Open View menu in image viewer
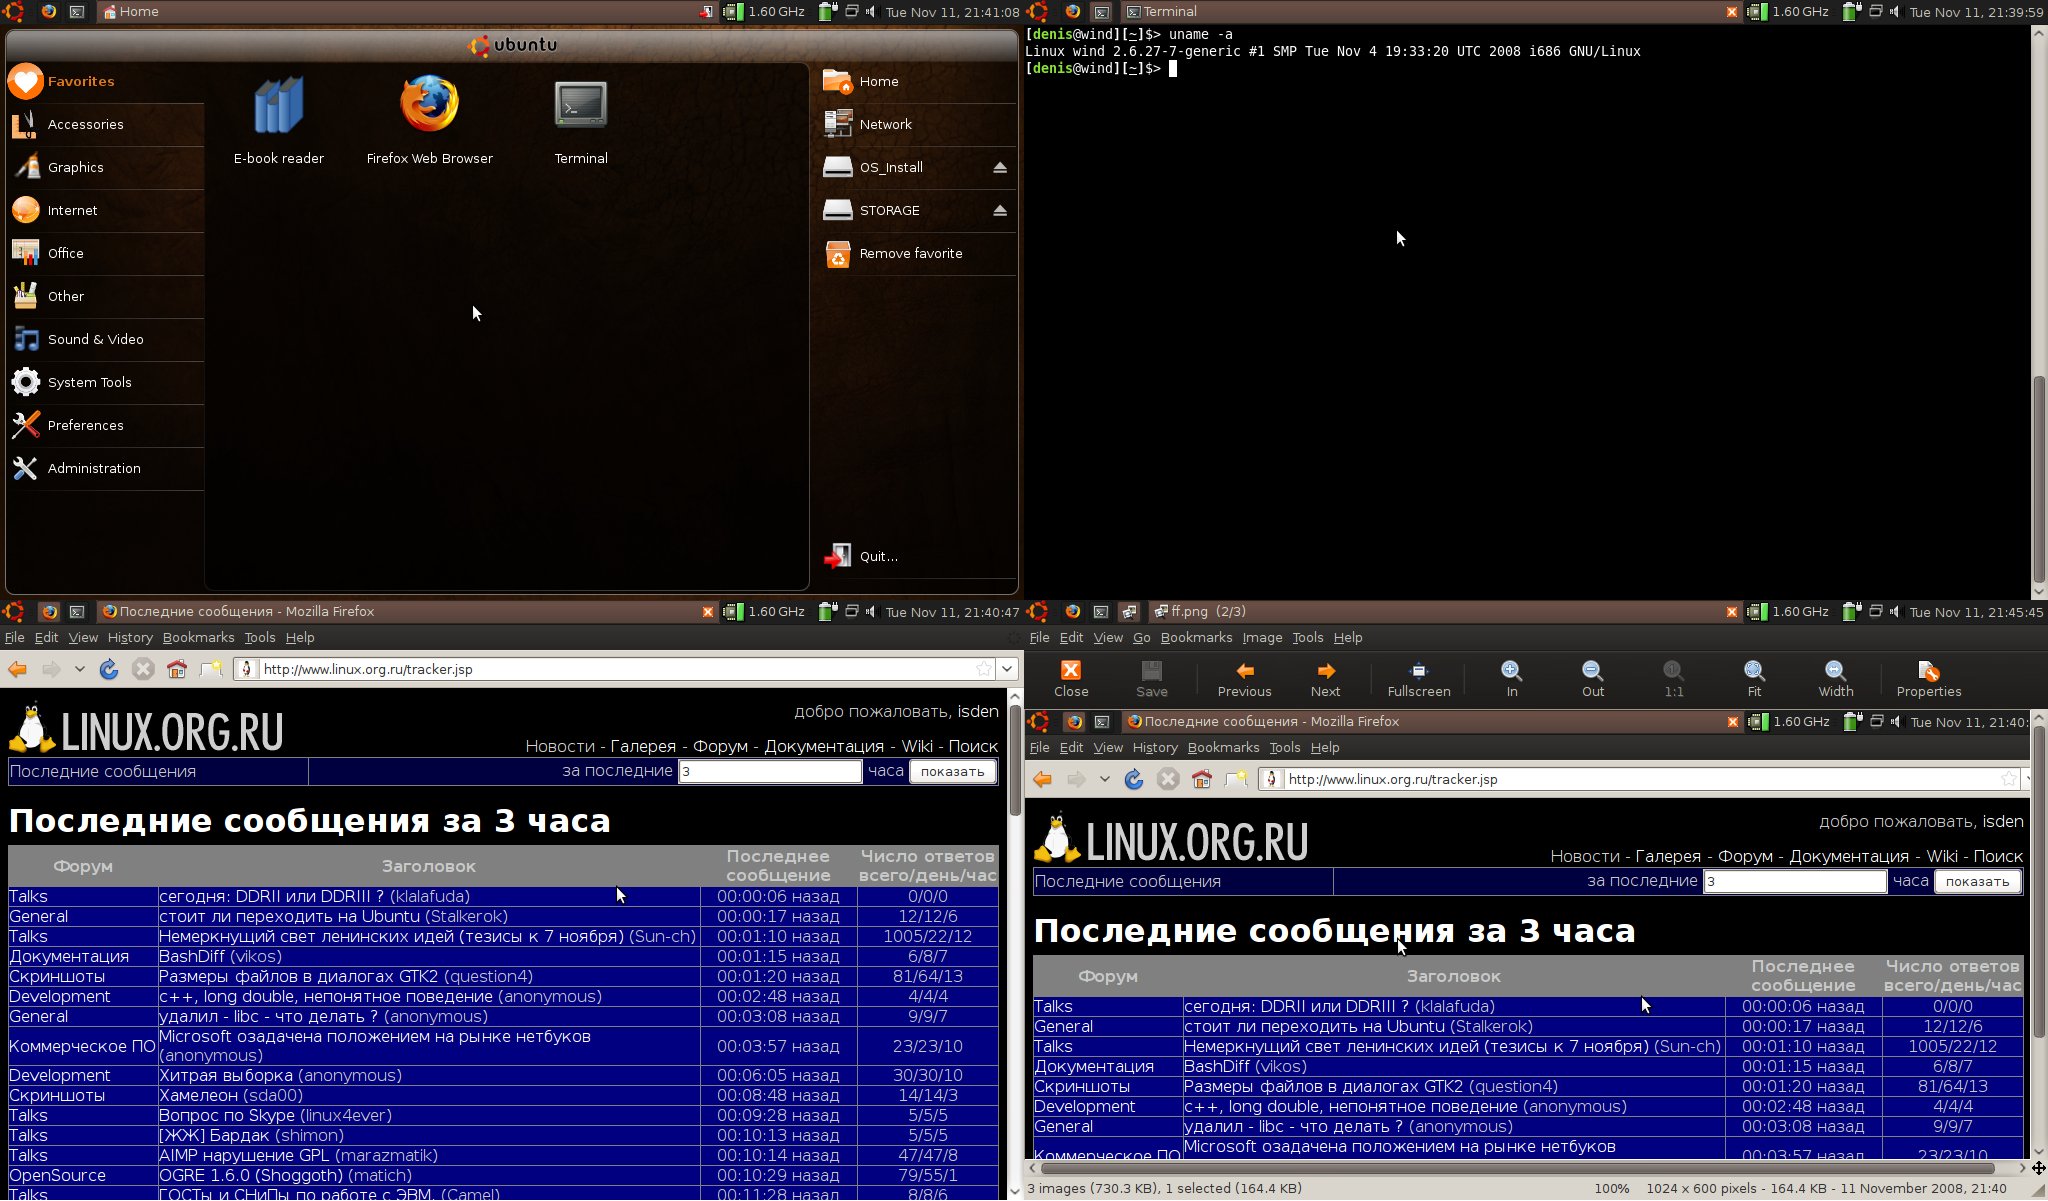This screenshot has width=2048, height=1201. click(1108, 638)
